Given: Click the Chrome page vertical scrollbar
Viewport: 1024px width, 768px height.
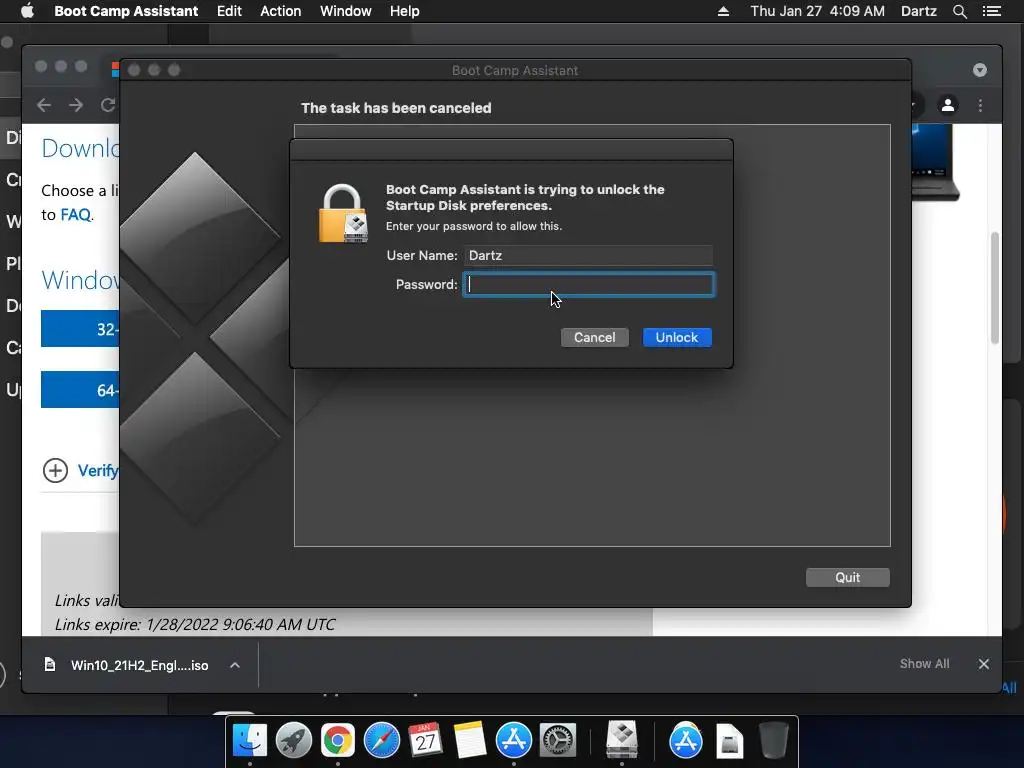Looking at the screenshot, I should click(995, 287).
